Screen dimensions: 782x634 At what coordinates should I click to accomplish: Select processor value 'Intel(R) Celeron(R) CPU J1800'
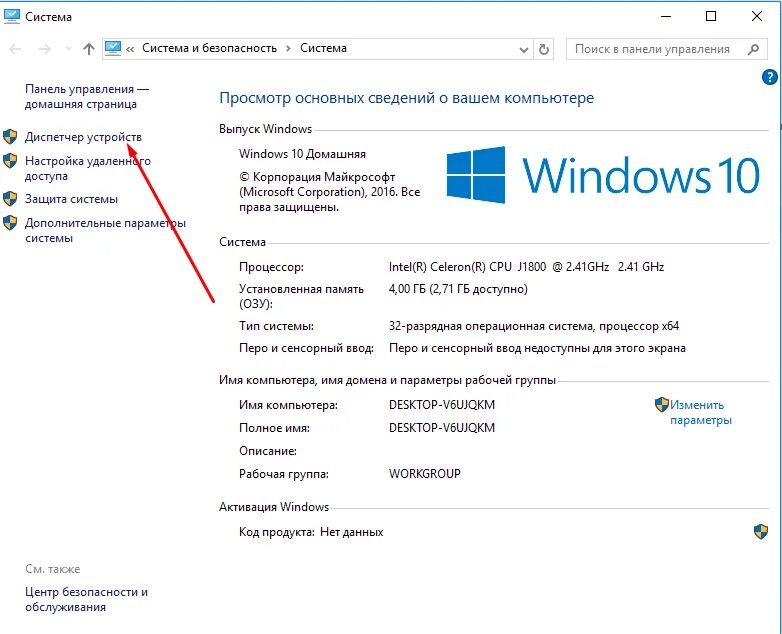pyautogui.click(x=467, y=267)
